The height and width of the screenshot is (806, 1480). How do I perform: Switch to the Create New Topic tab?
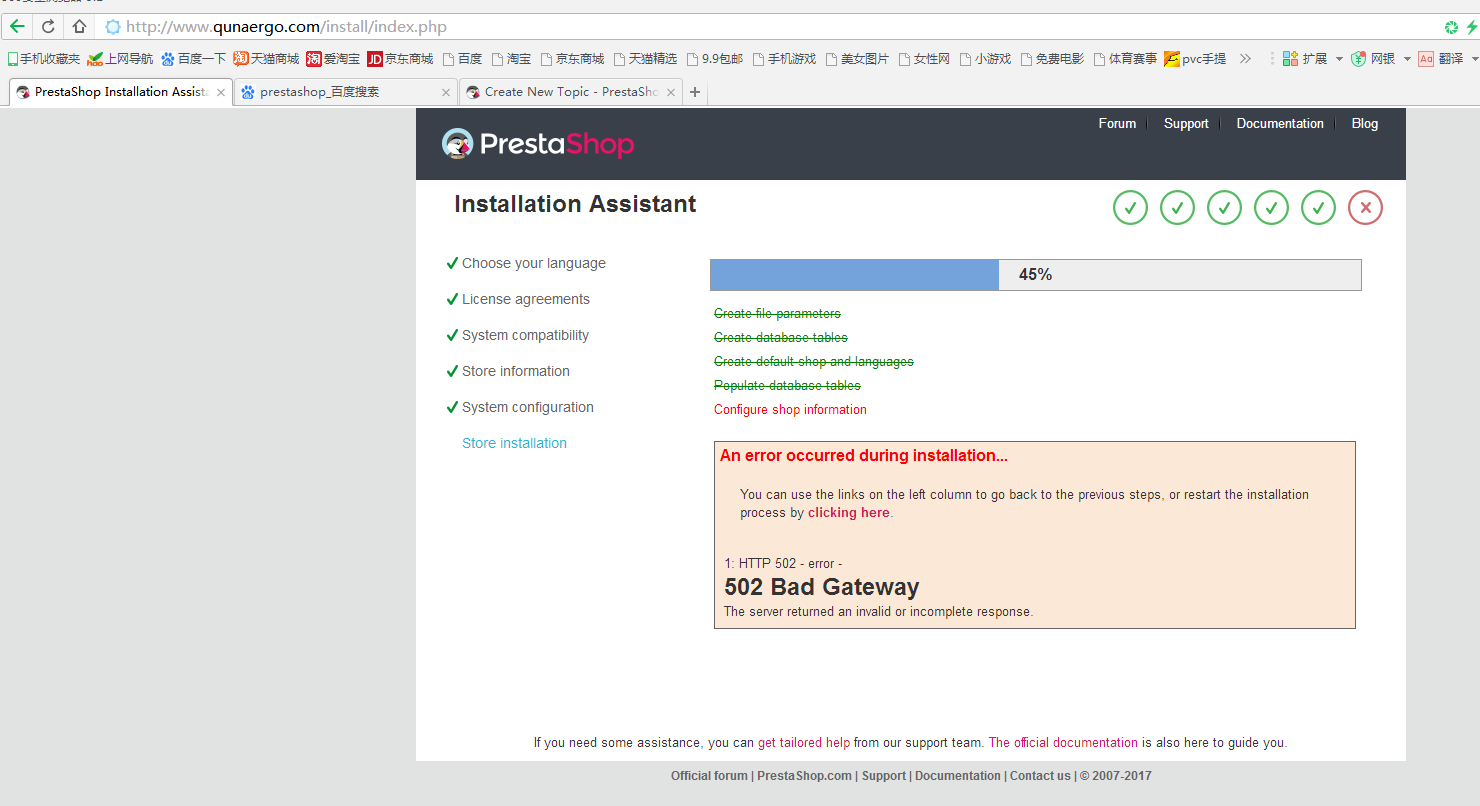571,92
